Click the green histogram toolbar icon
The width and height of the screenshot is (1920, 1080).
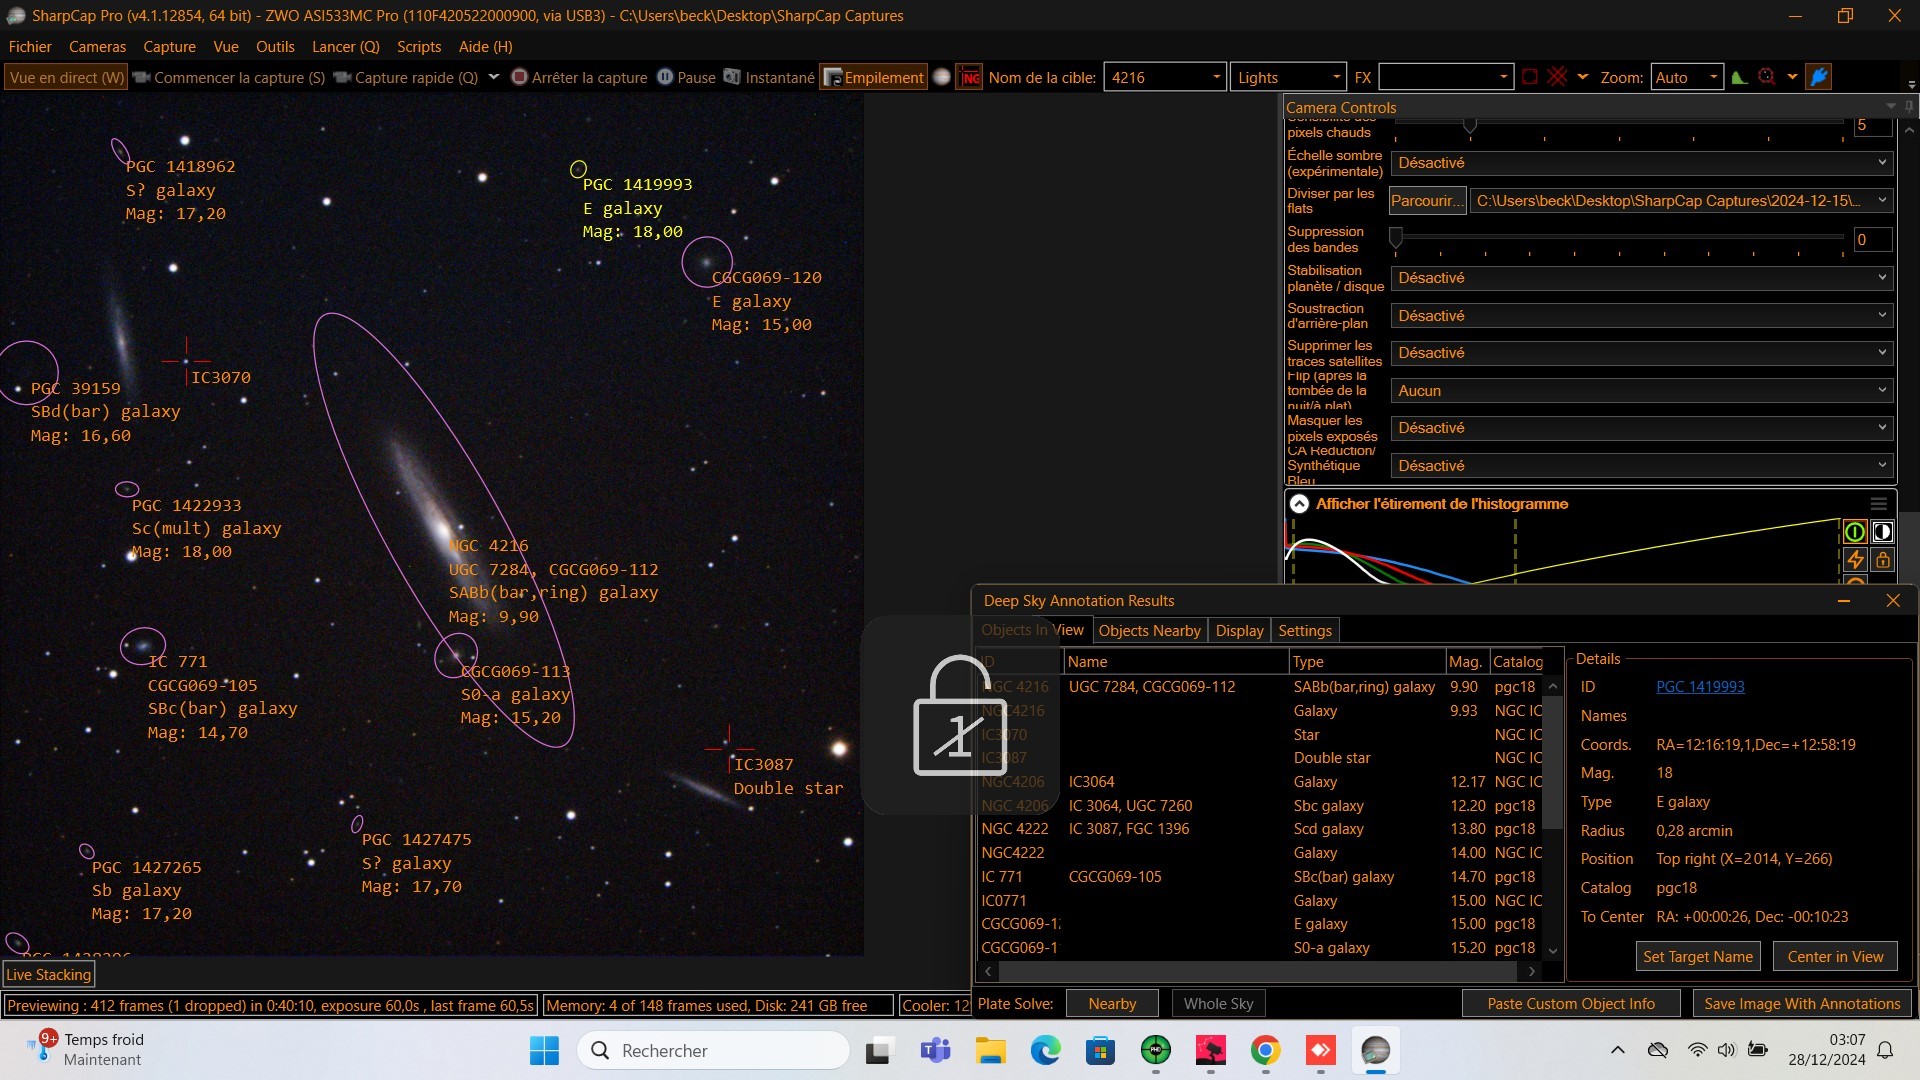click(1740, 77)
